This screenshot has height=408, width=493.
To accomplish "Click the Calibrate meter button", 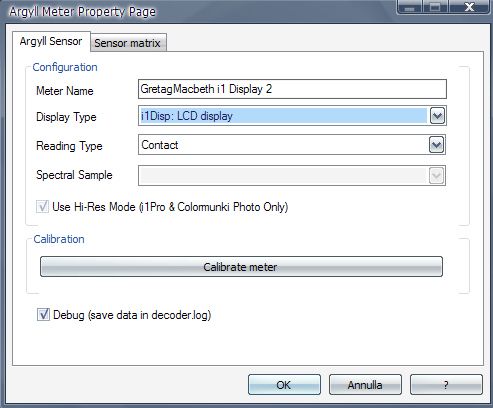I will [241, 267].
